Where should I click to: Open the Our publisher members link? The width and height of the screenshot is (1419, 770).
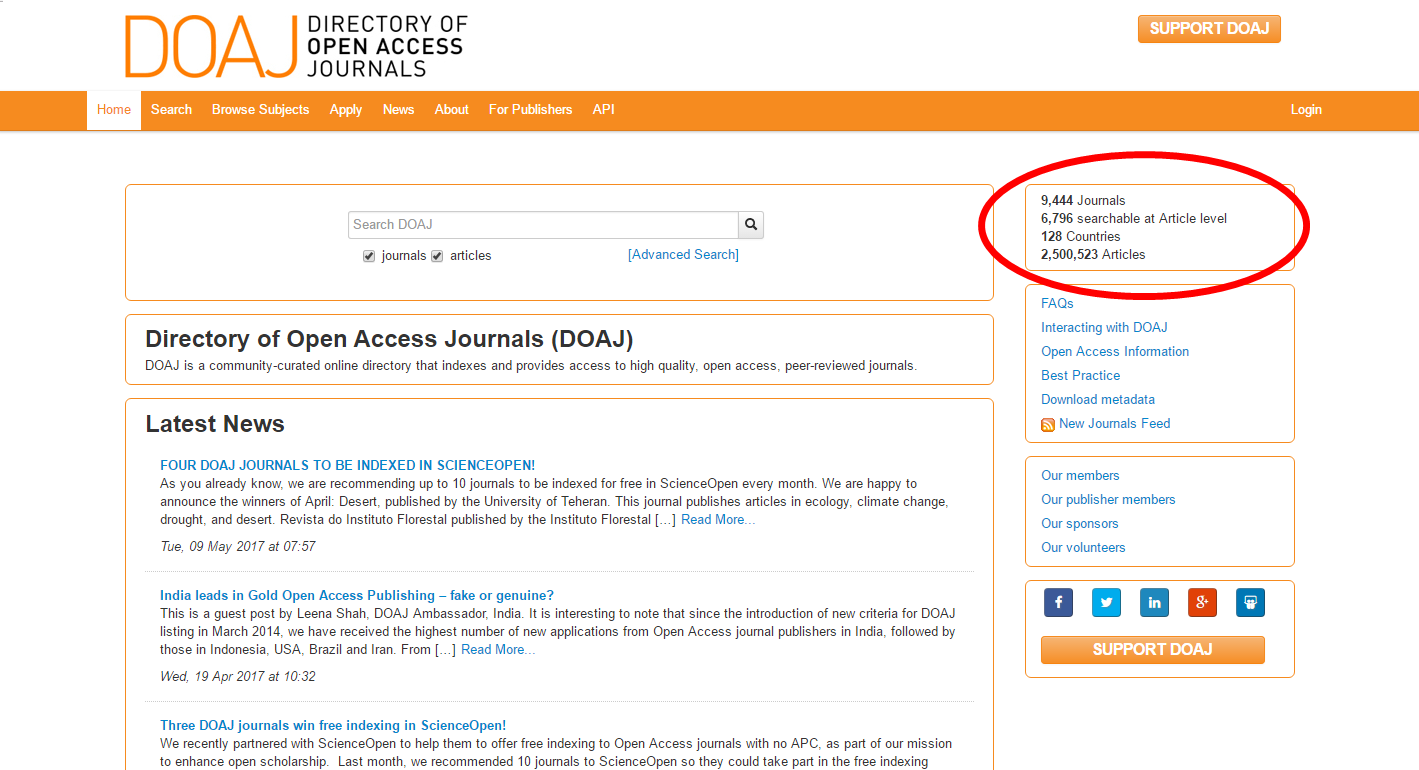pyautogui.click(x=1108, y=499)
